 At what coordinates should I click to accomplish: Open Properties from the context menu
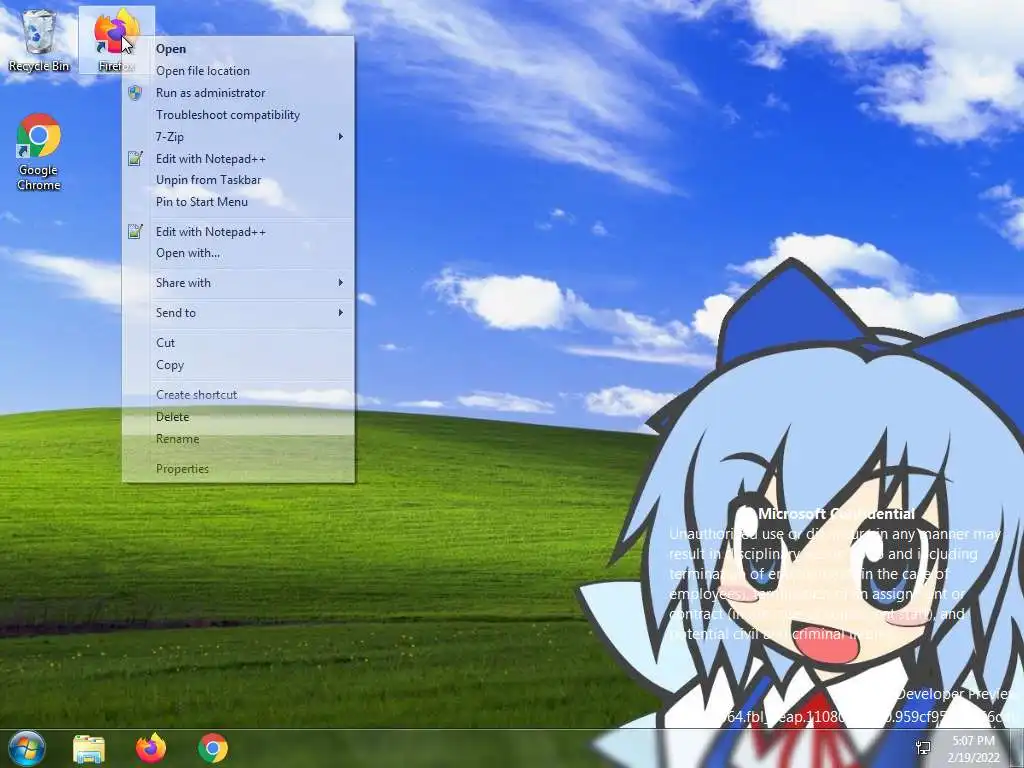238,469
